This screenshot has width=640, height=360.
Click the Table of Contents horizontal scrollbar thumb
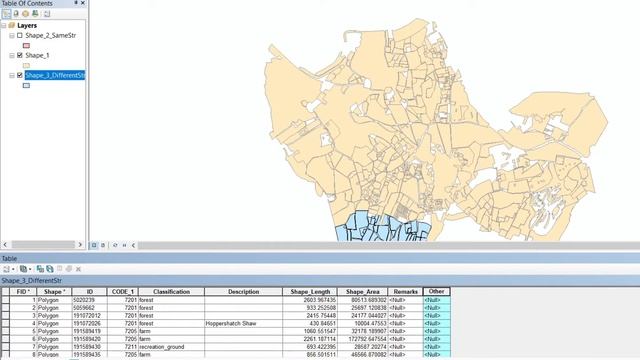tap(43, 244)
